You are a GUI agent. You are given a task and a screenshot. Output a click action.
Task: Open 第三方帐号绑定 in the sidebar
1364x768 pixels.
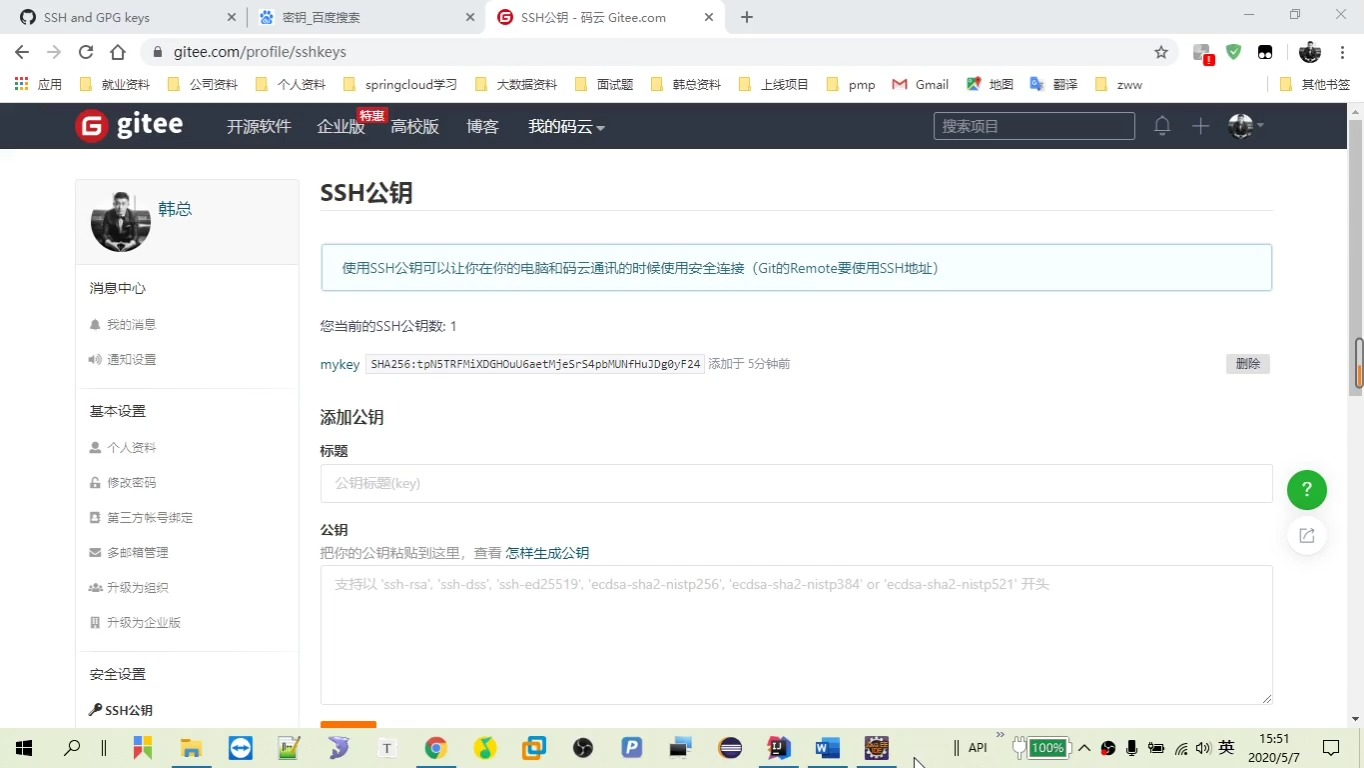click(x=141, y=518)
